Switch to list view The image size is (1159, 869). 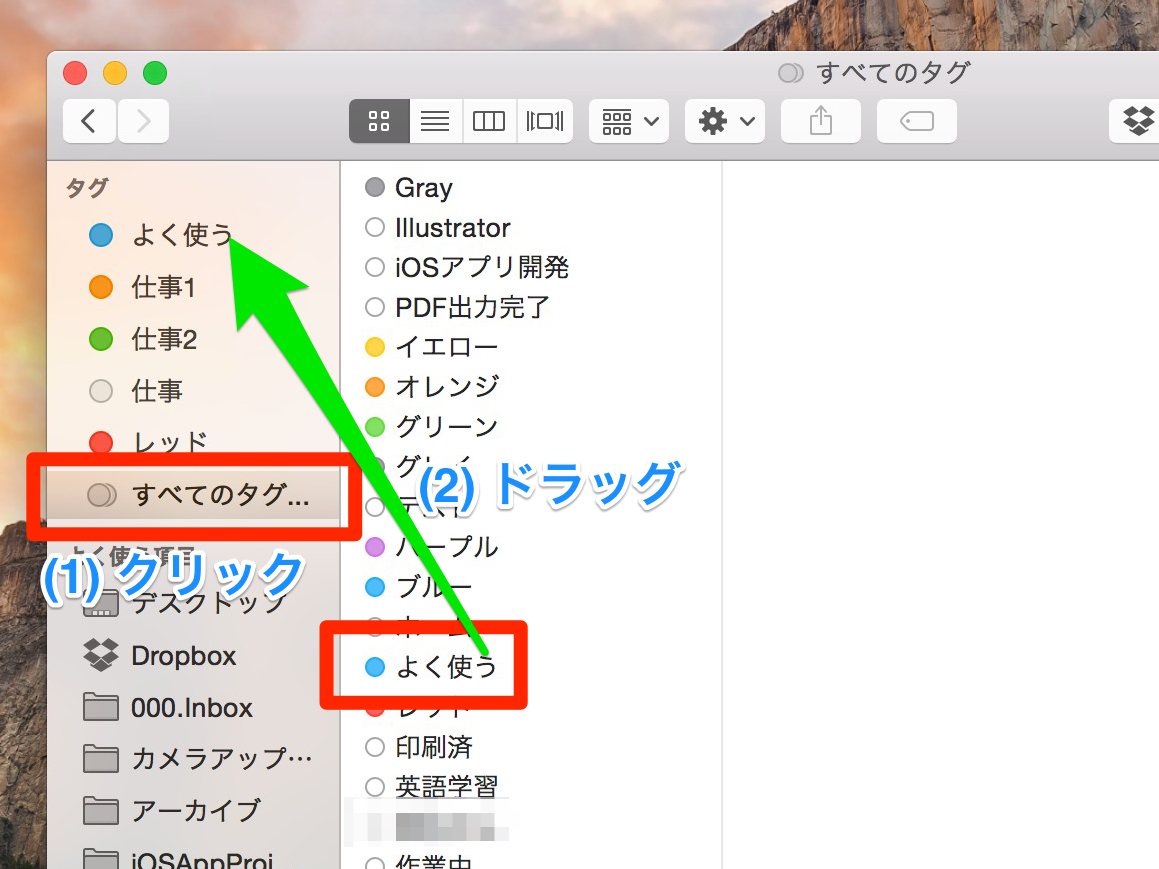(x=435, y=120)
